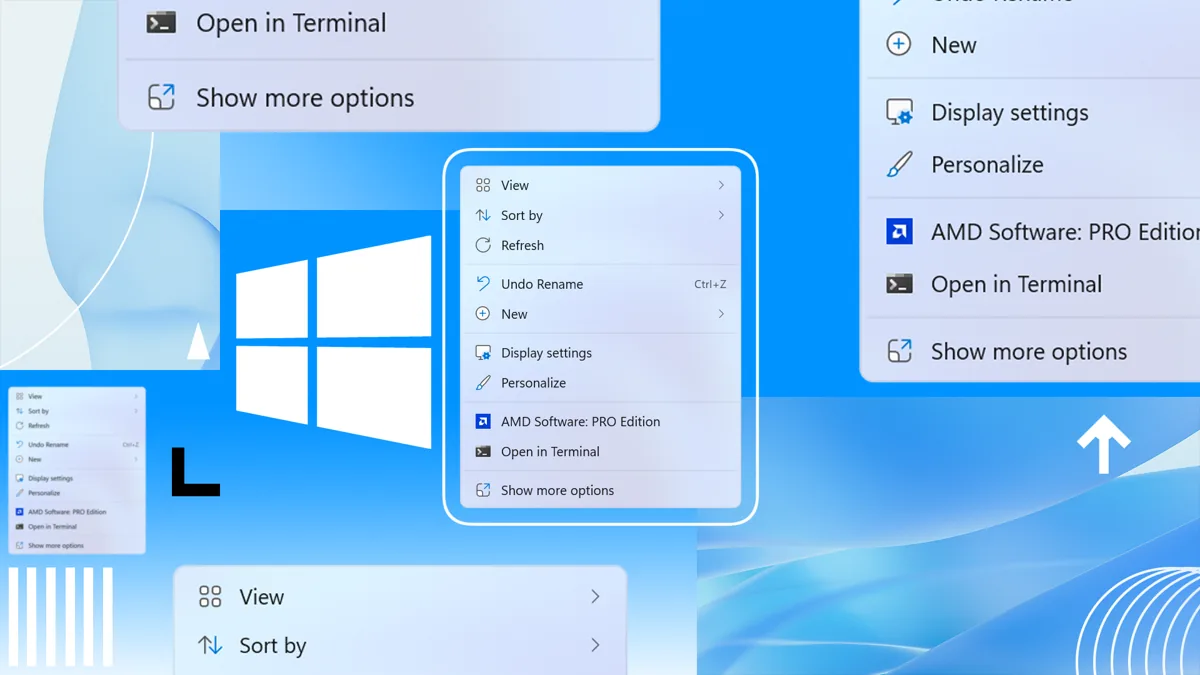Screen dimensions: 1200x675
Task: Click the large New plus icon in the top-right crop
Action: [899, 45]
